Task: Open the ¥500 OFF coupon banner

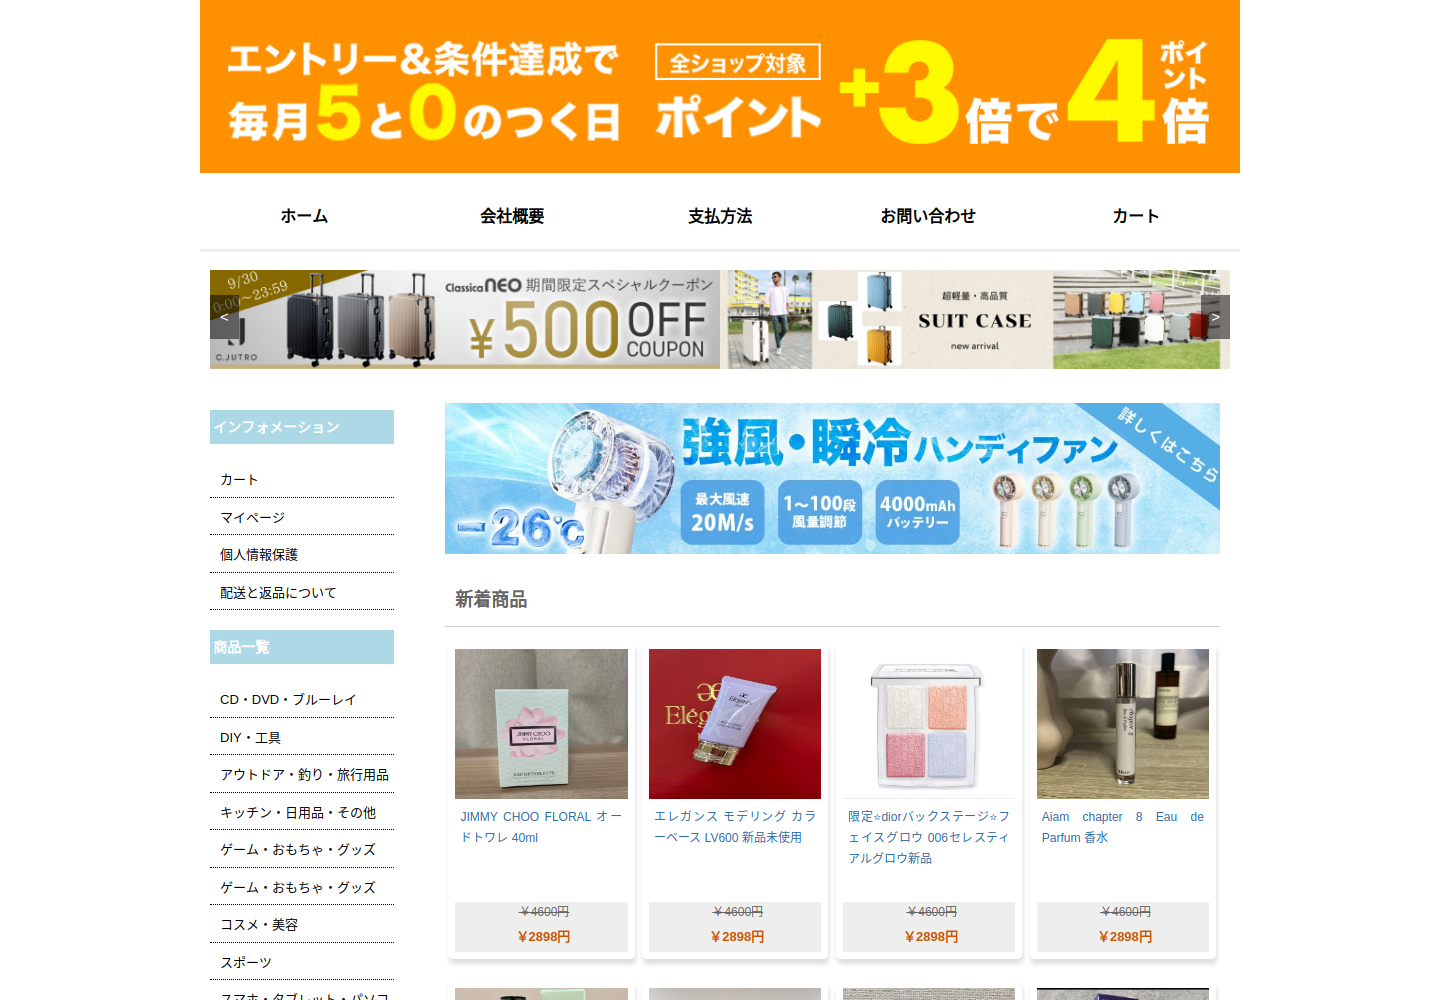Action: pos(465,319)
